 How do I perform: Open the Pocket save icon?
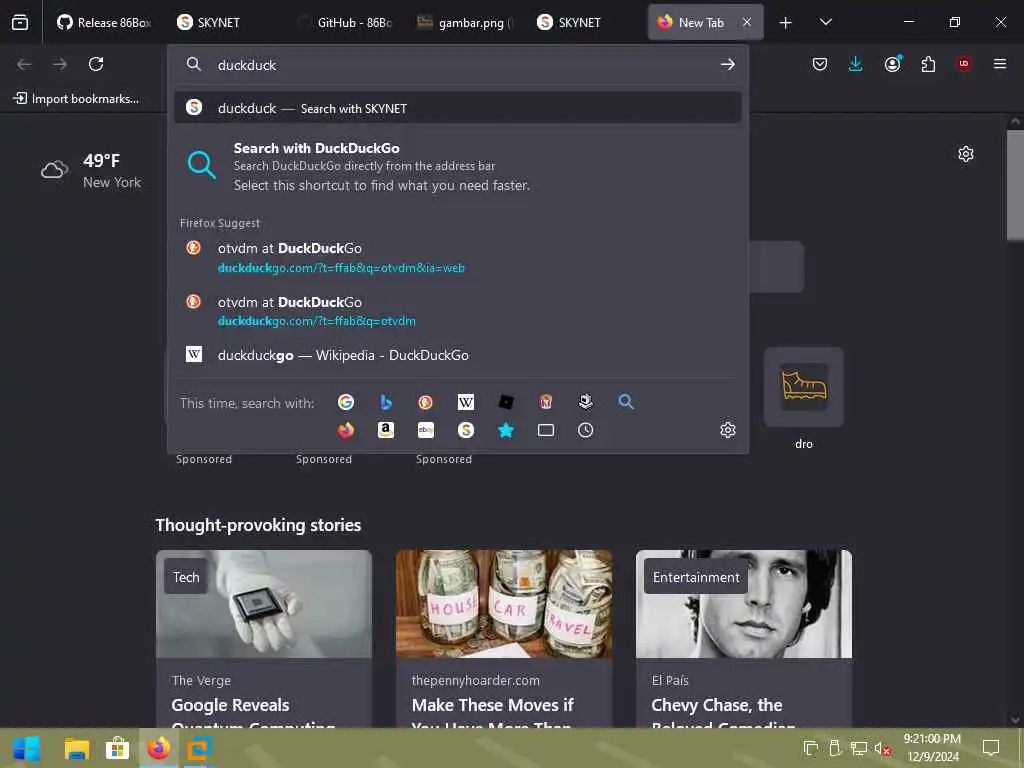point(820,64)
